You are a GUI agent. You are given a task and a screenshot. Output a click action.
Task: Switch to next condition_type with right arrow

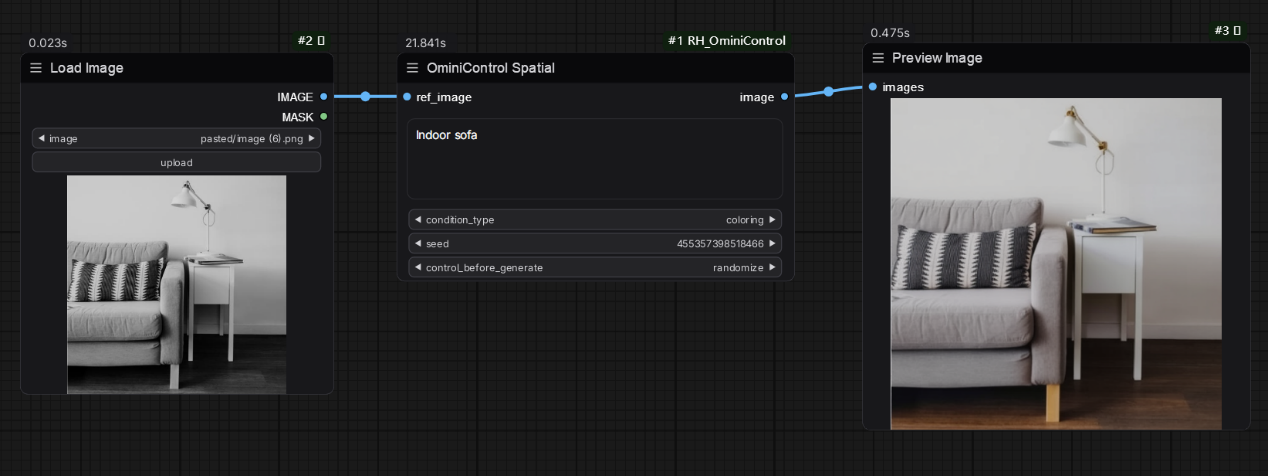(772, 220)
